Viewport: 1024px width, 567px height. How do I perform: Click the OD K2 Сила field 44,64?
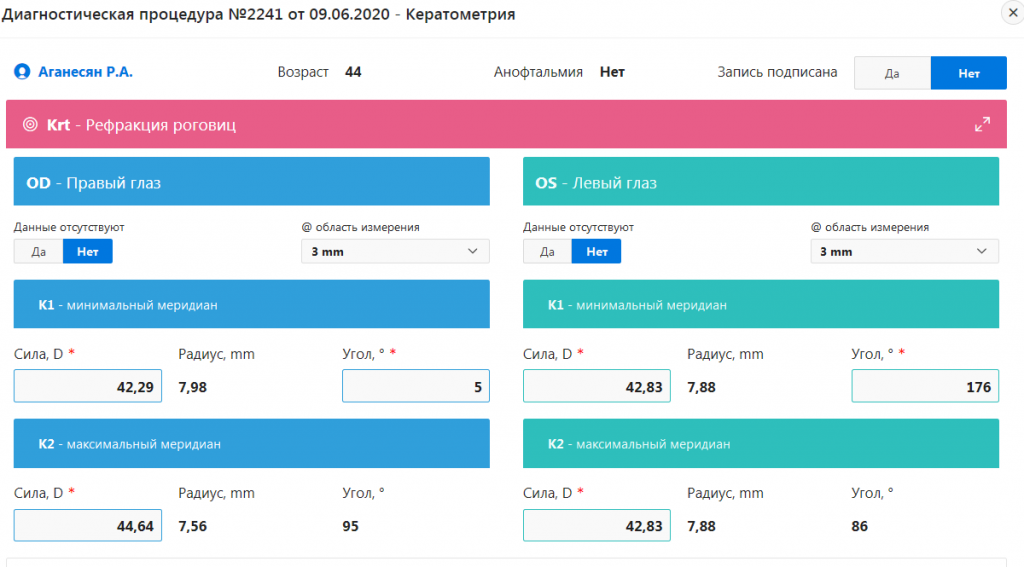[x=88, y=525]
